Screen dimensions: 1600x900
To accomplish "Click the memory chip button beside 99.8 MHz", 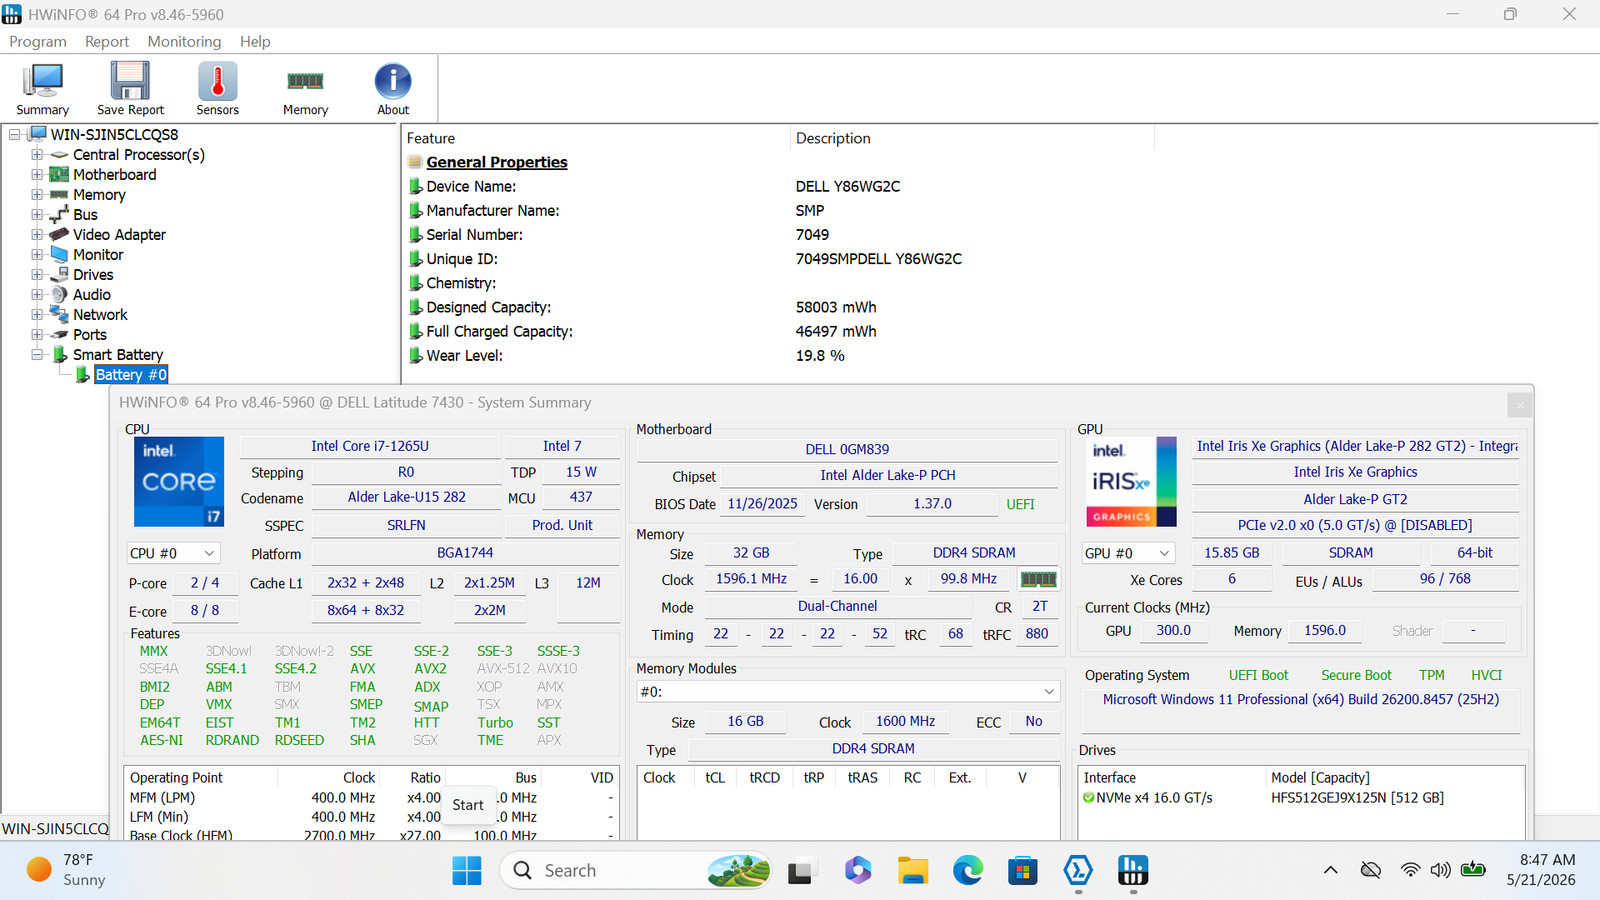I will click(x=1038, y=579).
